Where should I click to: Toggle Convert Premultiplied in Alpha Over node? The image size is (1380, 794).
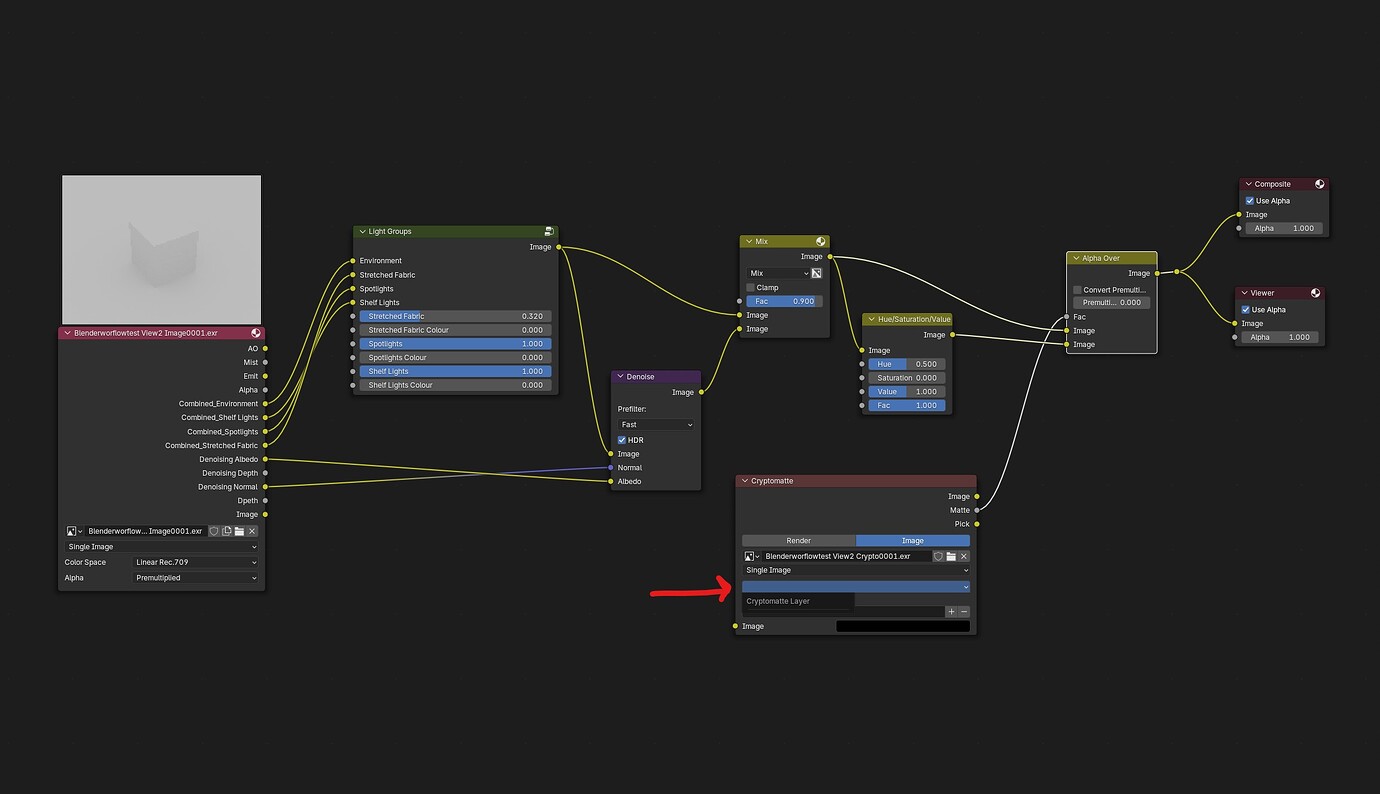1078,290
